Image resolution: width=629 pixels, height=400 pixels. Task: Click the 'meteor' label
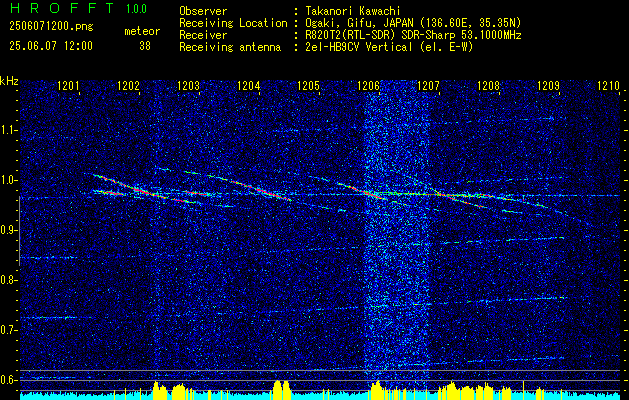coord(142,31)
